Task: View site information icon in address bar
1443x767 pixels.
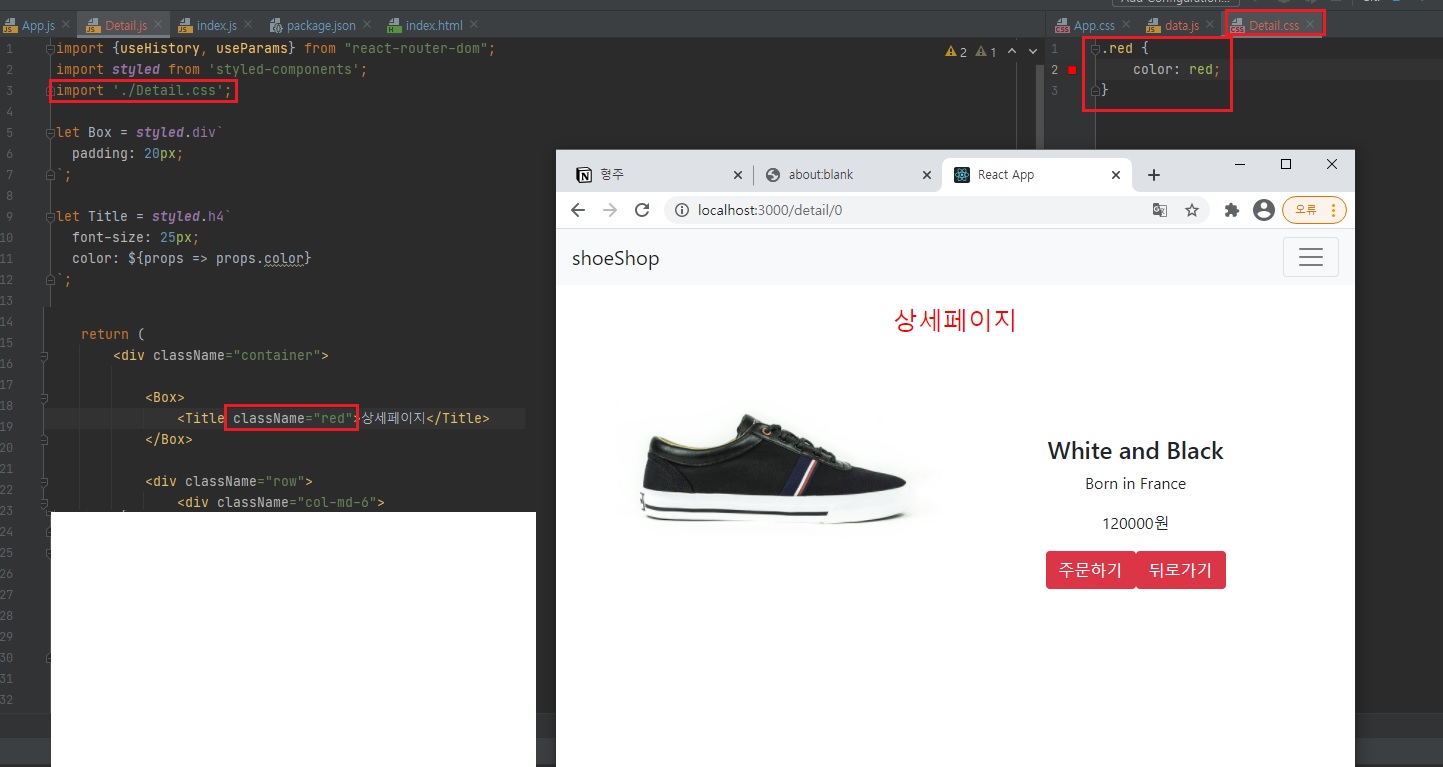Action: (x=682, y=210)
